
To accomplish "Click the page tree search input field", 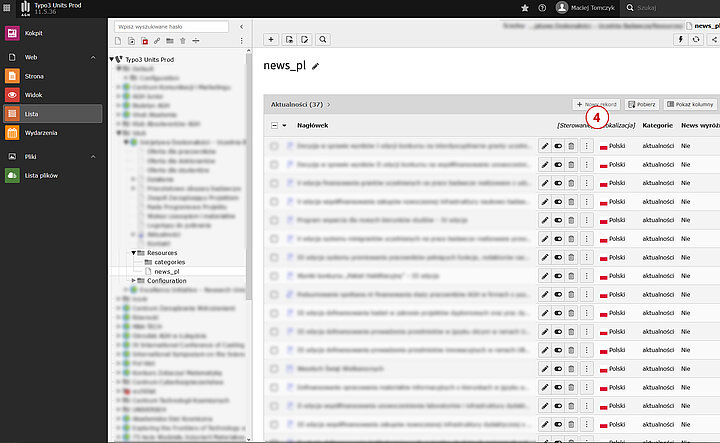I will 175,26.
